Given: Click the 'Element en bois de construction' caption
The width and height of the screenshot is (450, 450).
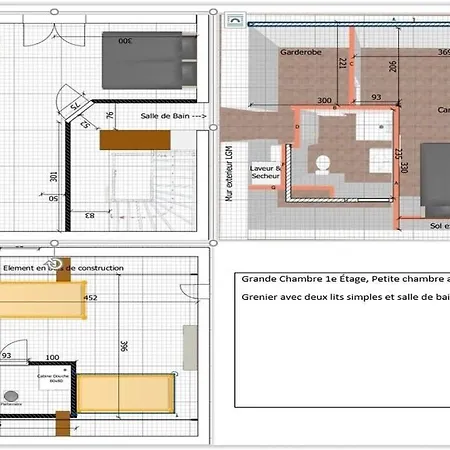Looking at the screenshot, I should (63, 268).
